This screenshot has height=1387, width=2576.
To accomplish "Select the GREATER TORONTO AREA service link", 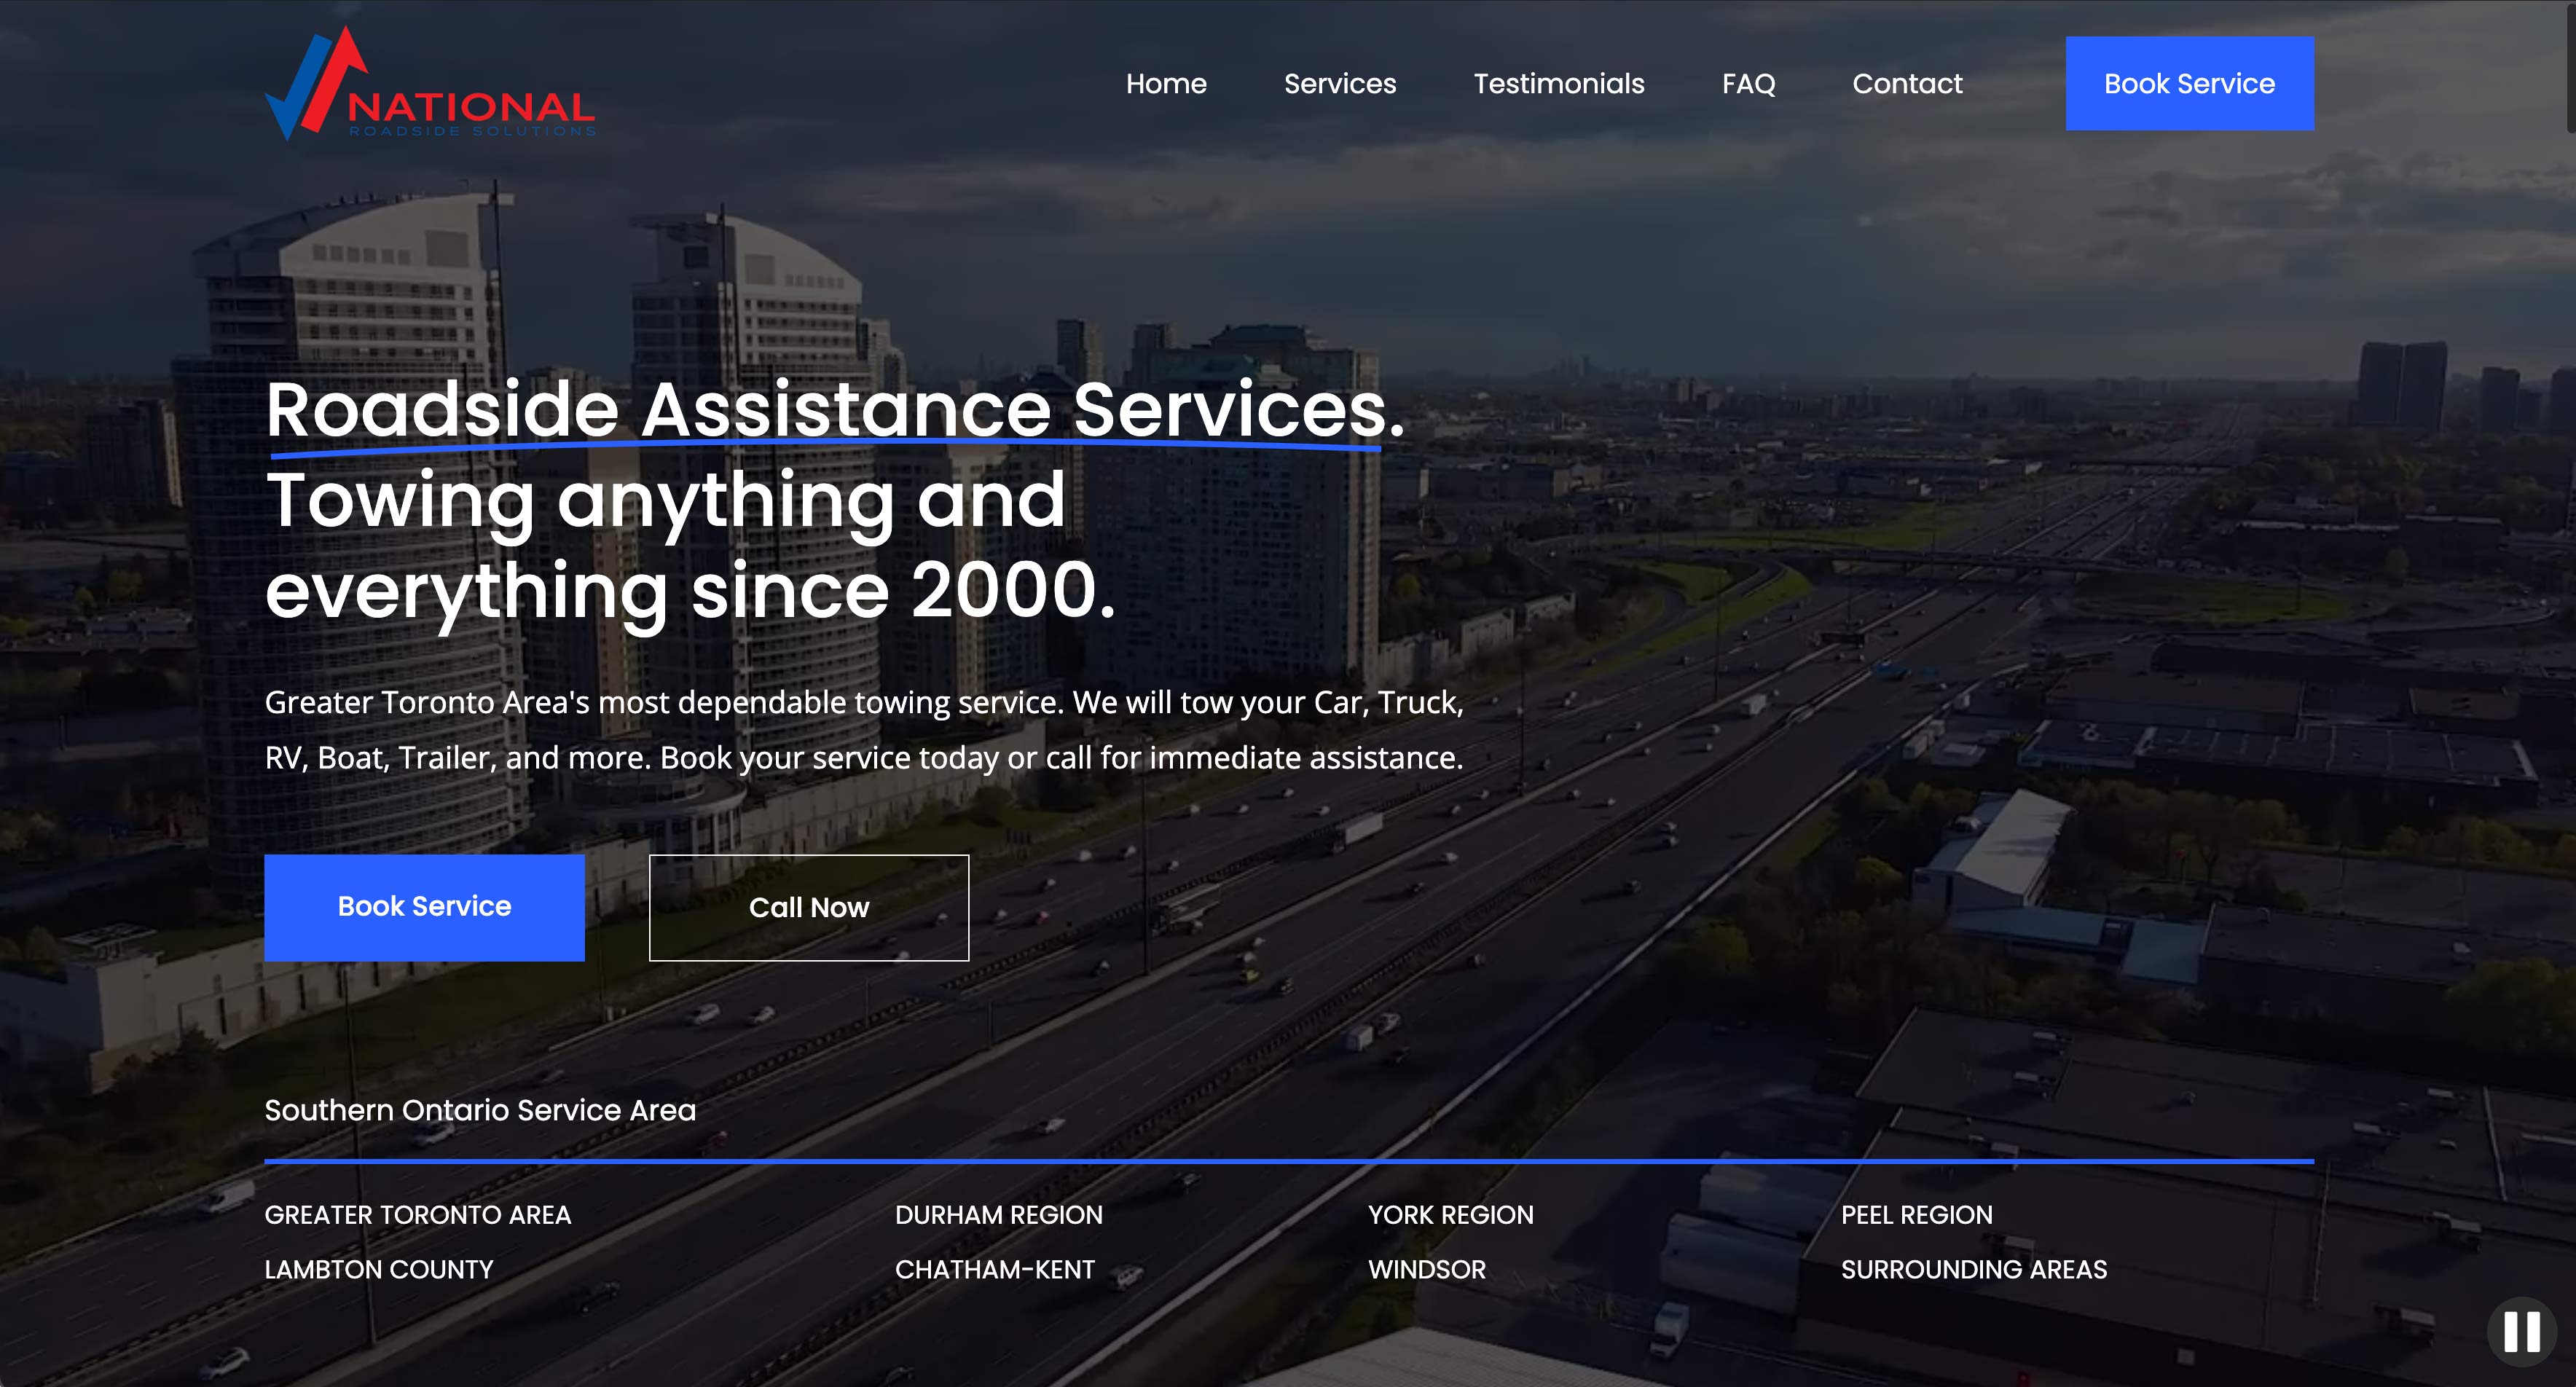I will click(x=417, y=1215).
